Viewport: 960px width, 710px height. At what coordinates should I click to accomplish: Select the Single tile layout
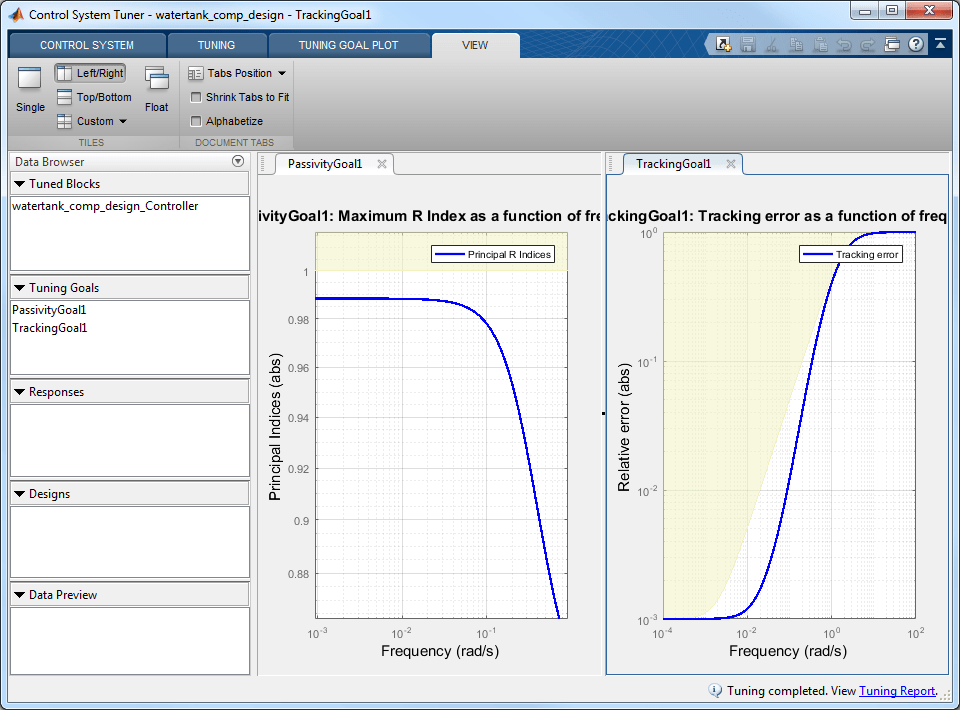point(30,88)
